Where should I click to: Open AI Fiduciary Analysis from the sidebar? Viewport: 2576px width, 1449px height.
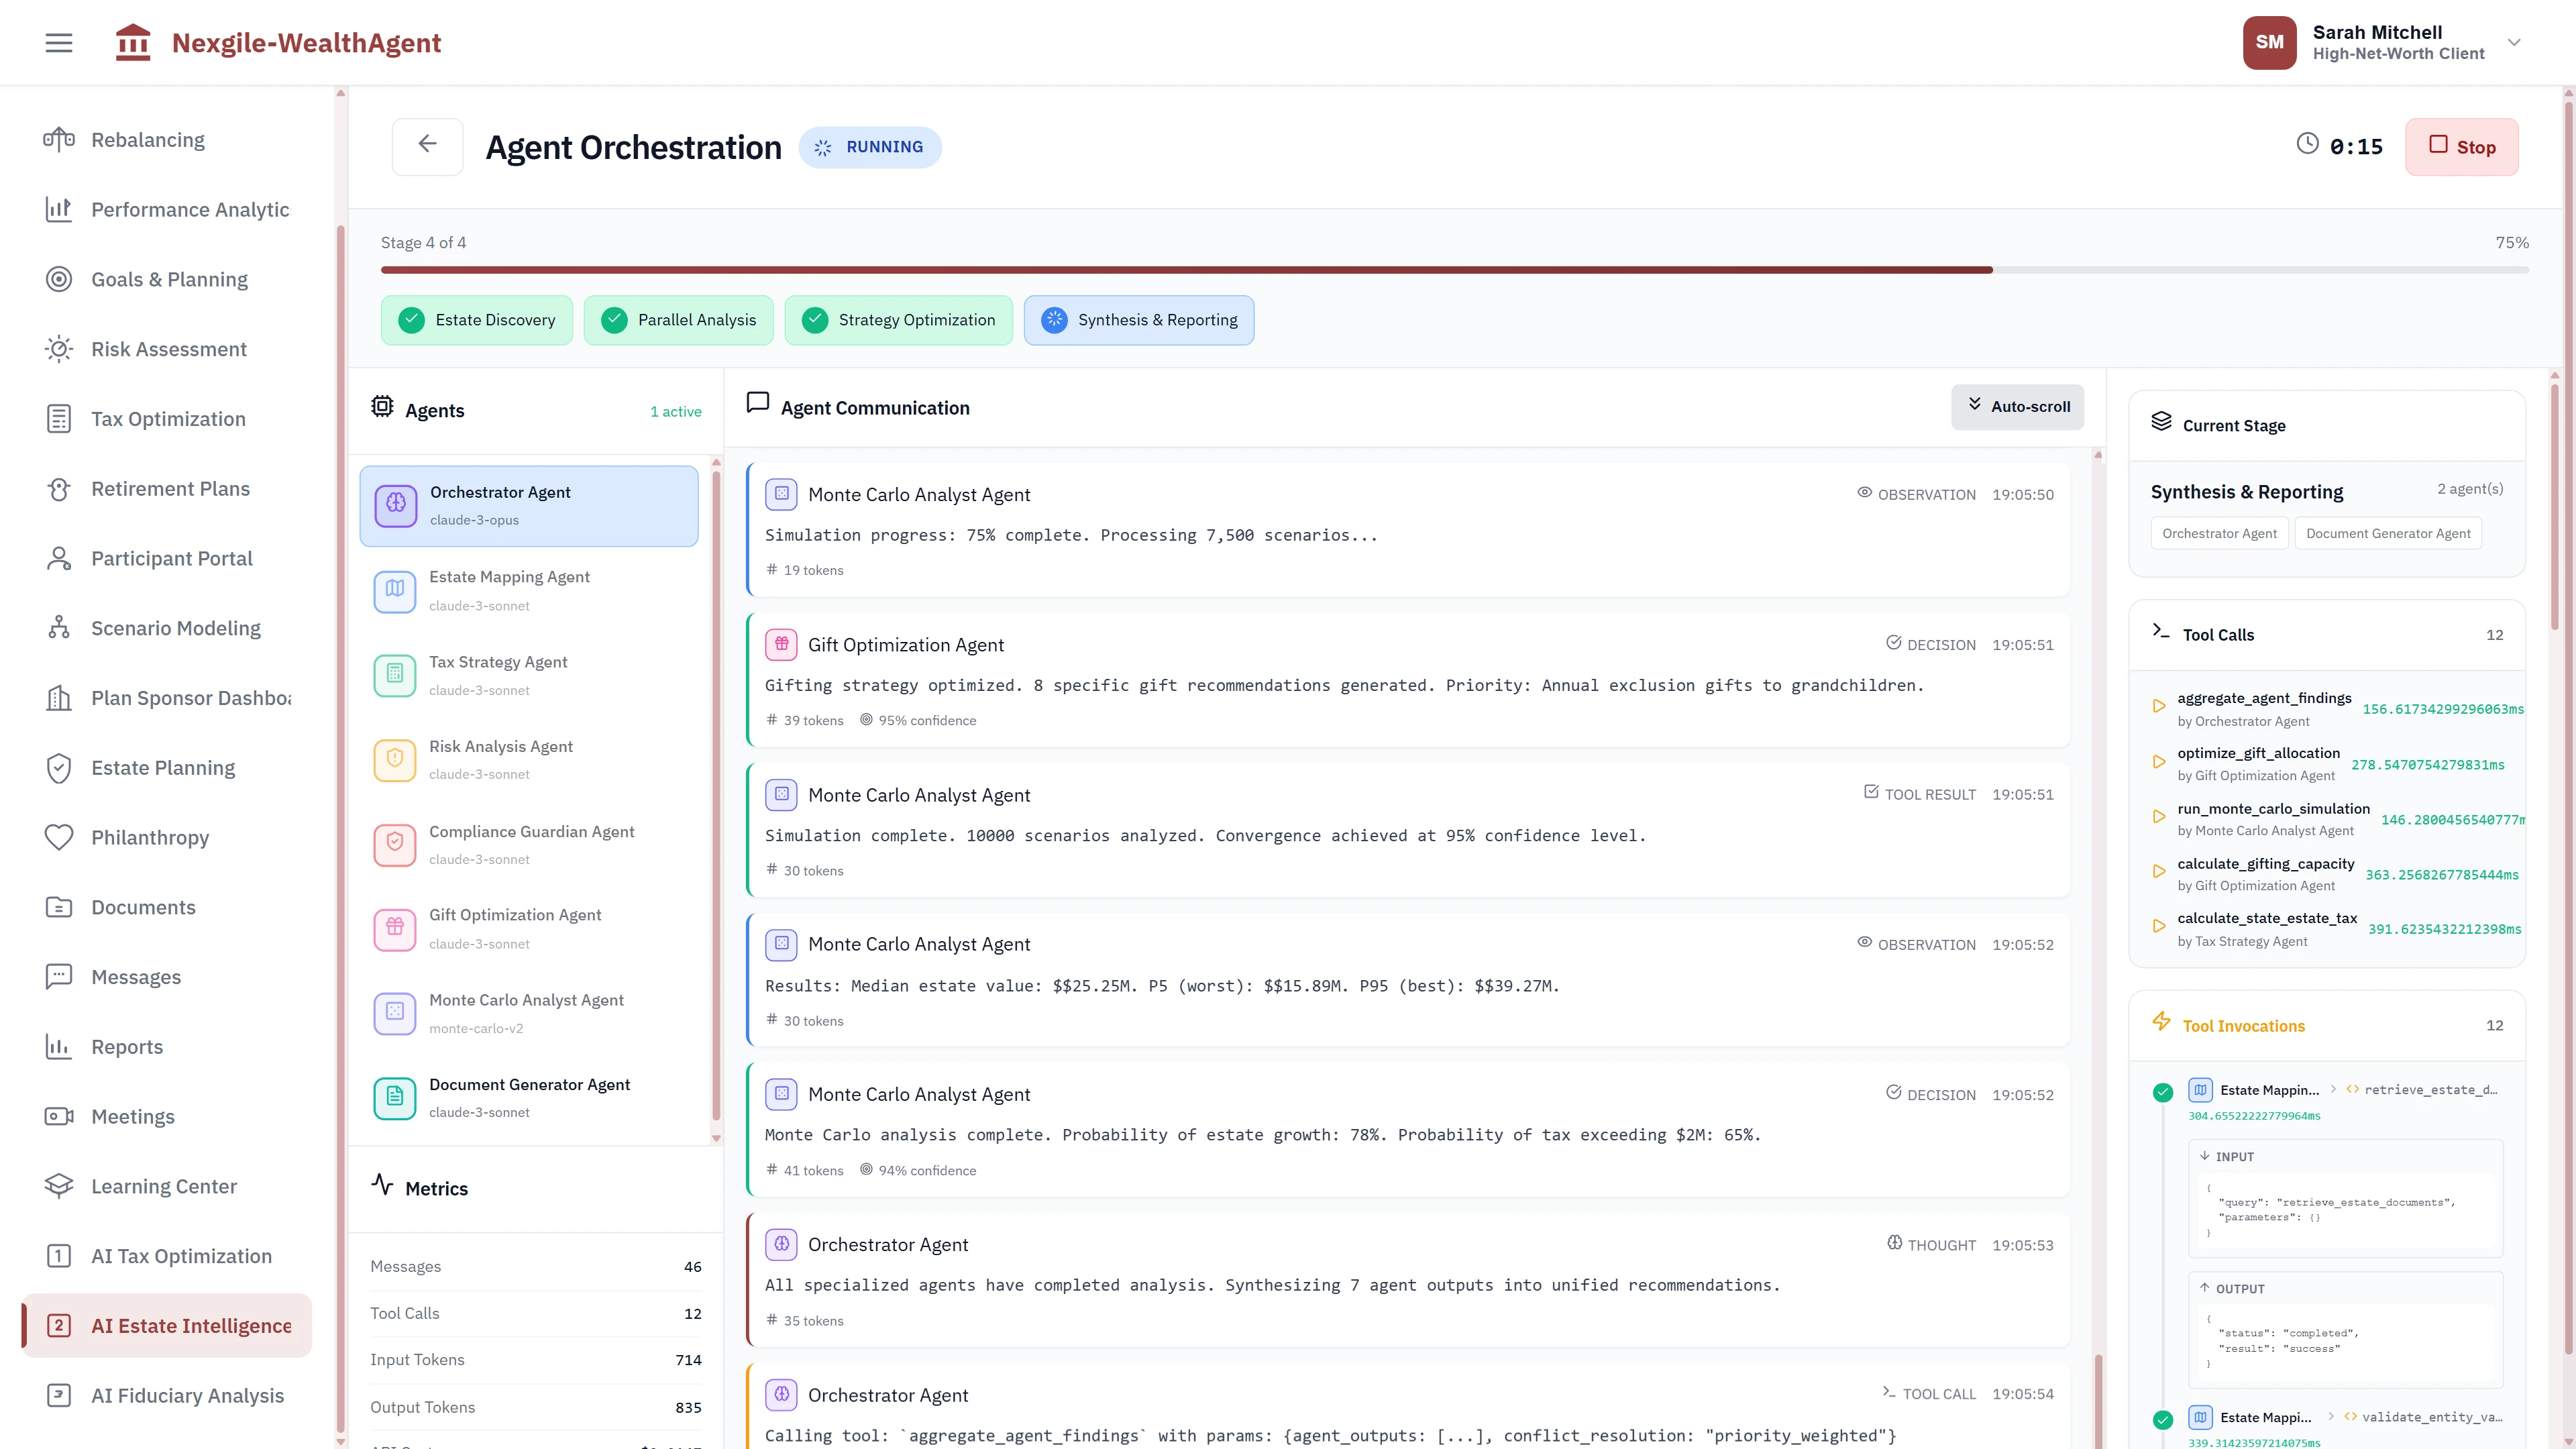click(186, 1395)
